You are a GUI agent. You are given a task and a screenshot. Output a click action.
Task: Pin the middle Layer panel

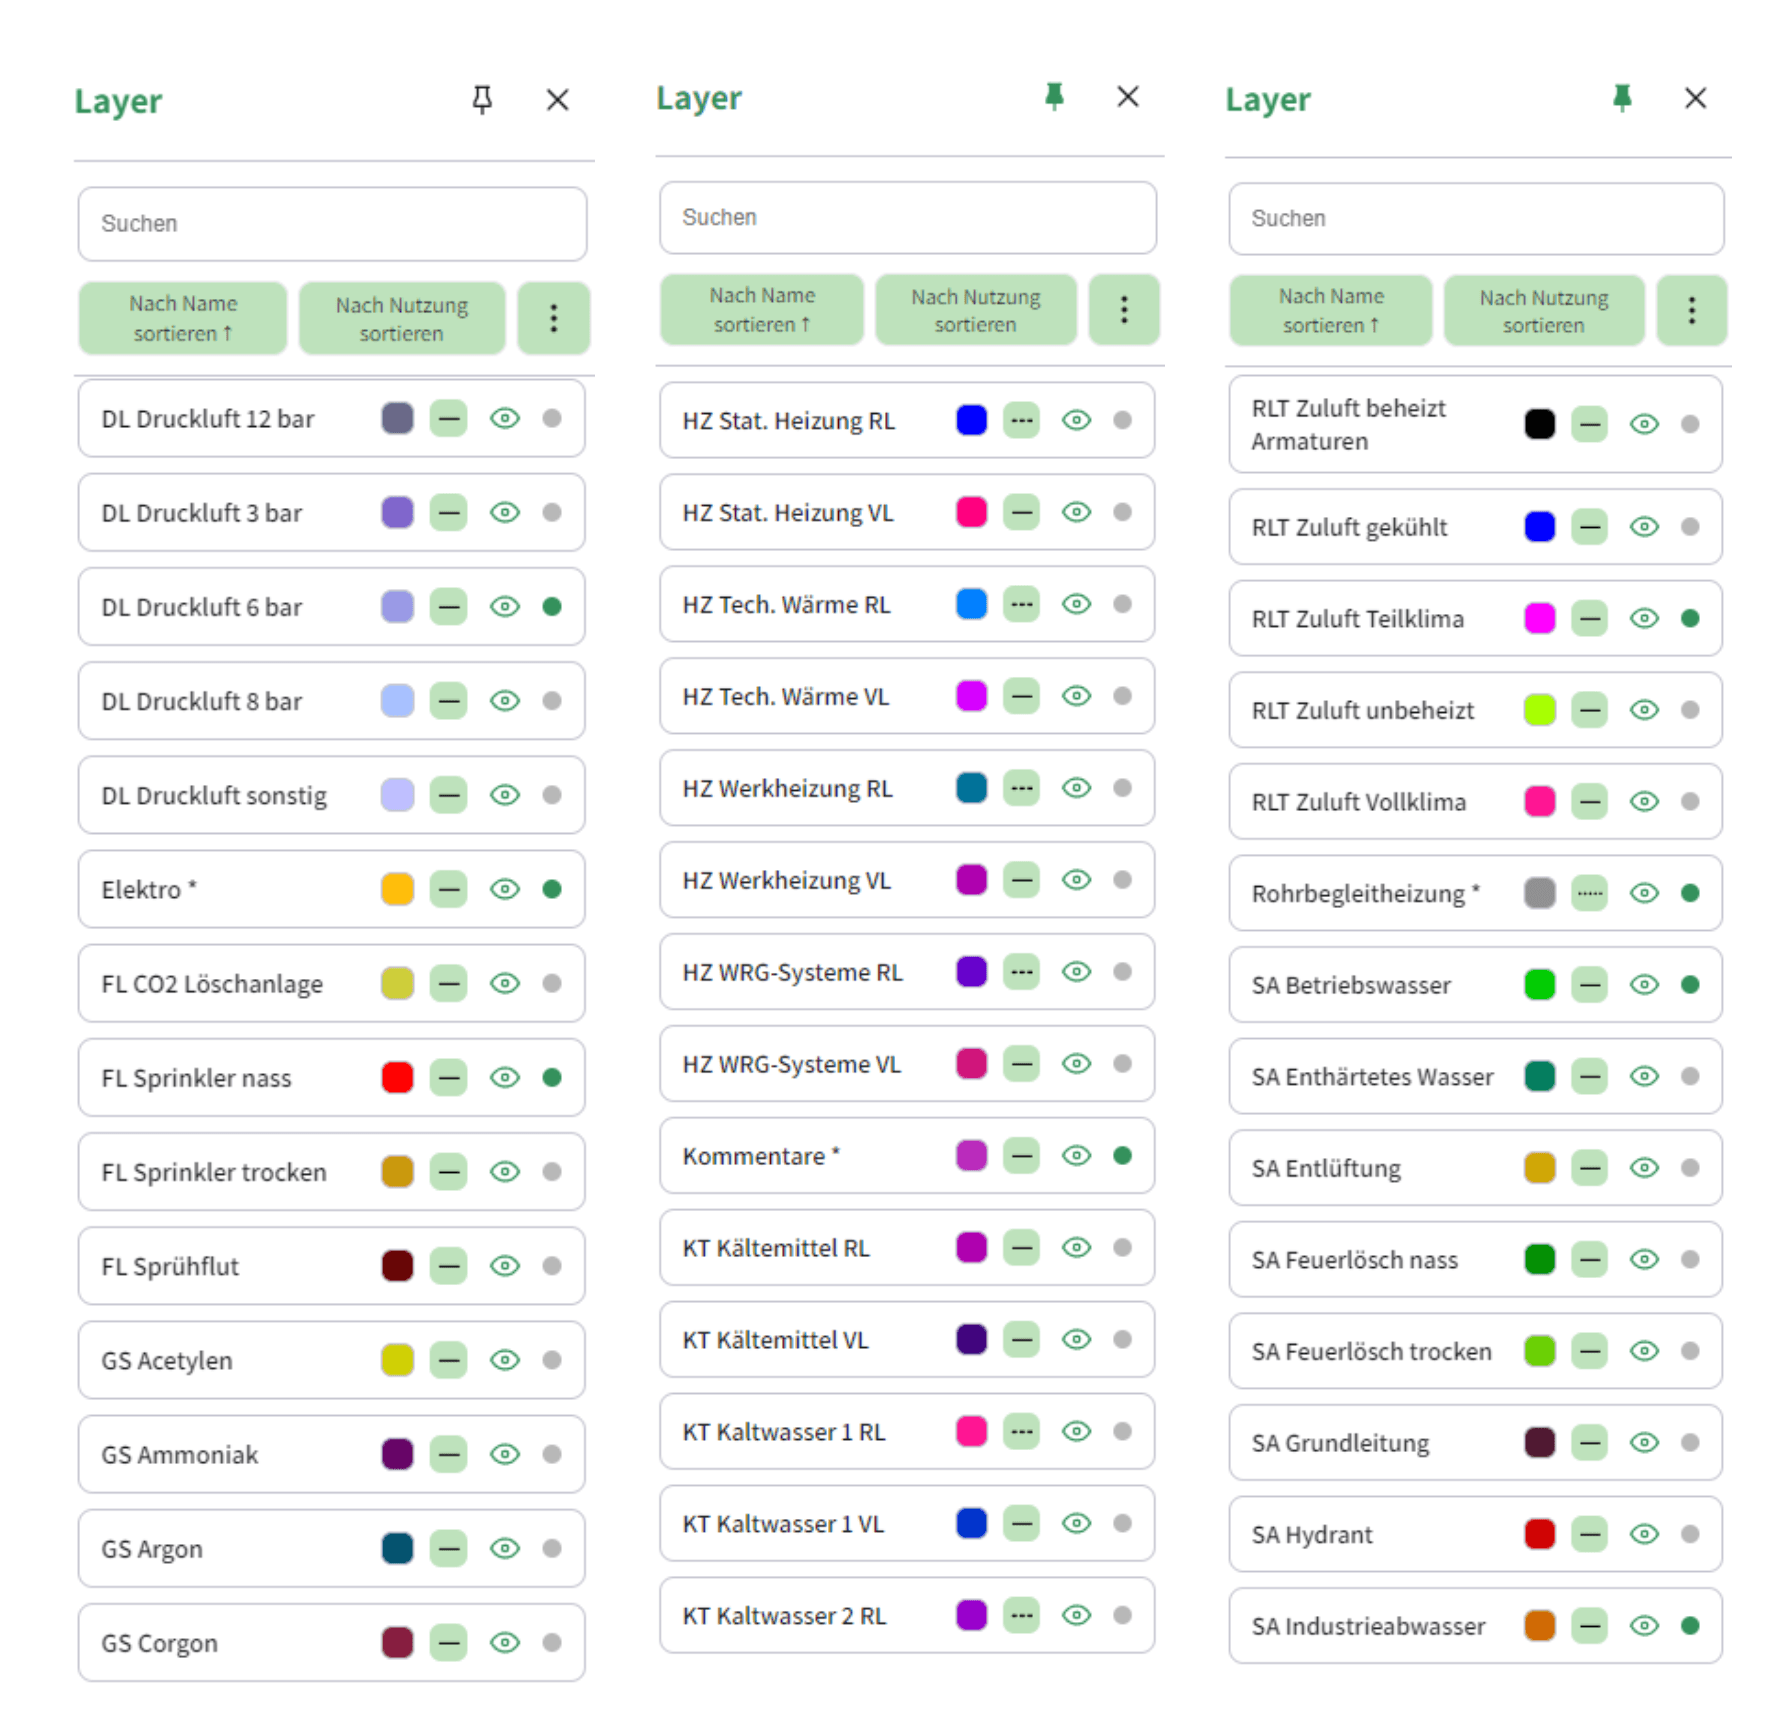[1055, 97]
